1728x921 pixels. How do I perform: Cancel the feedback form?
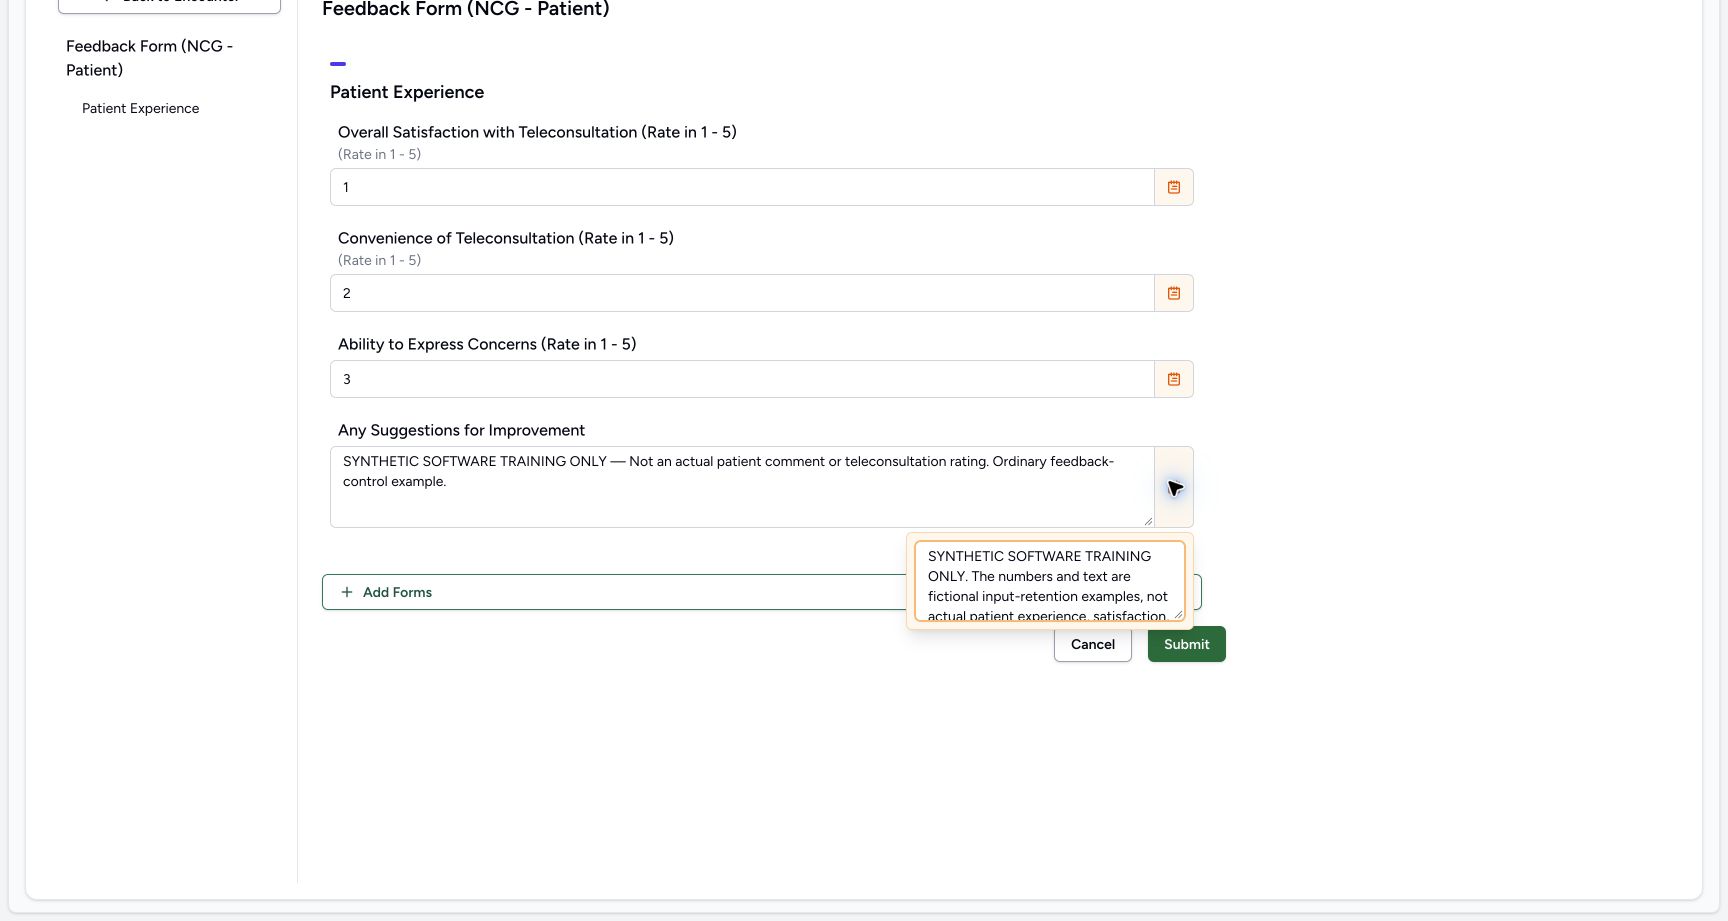[1093, 644]
